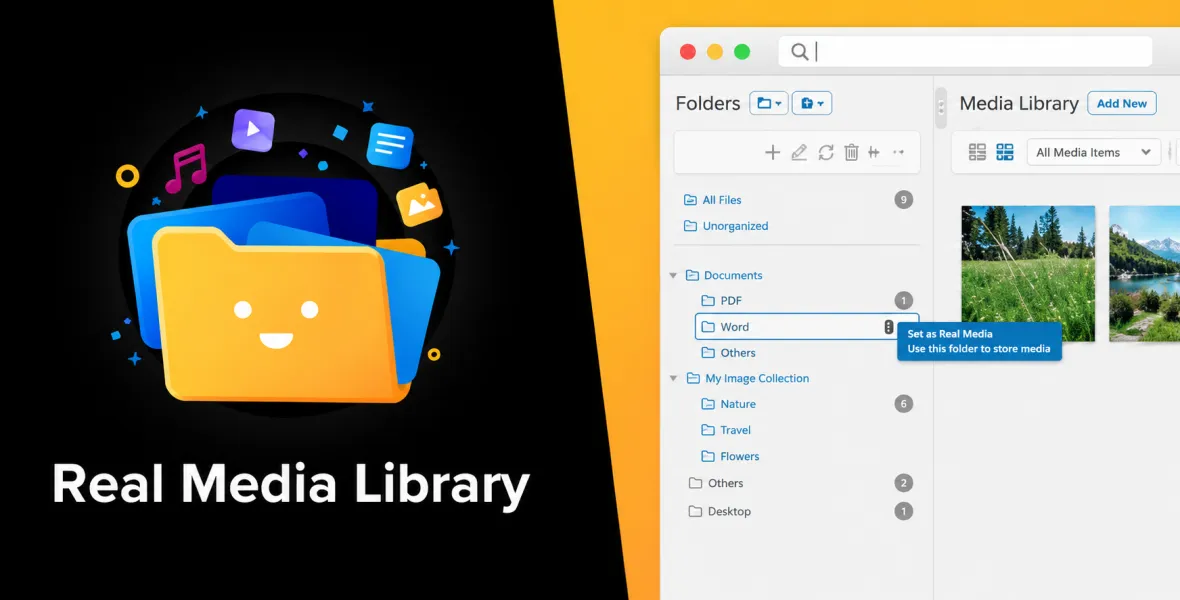This screenshot has height=600, width=1180.
Task: Click the search field at the top of the window
Action: click(x=966, y=51)
